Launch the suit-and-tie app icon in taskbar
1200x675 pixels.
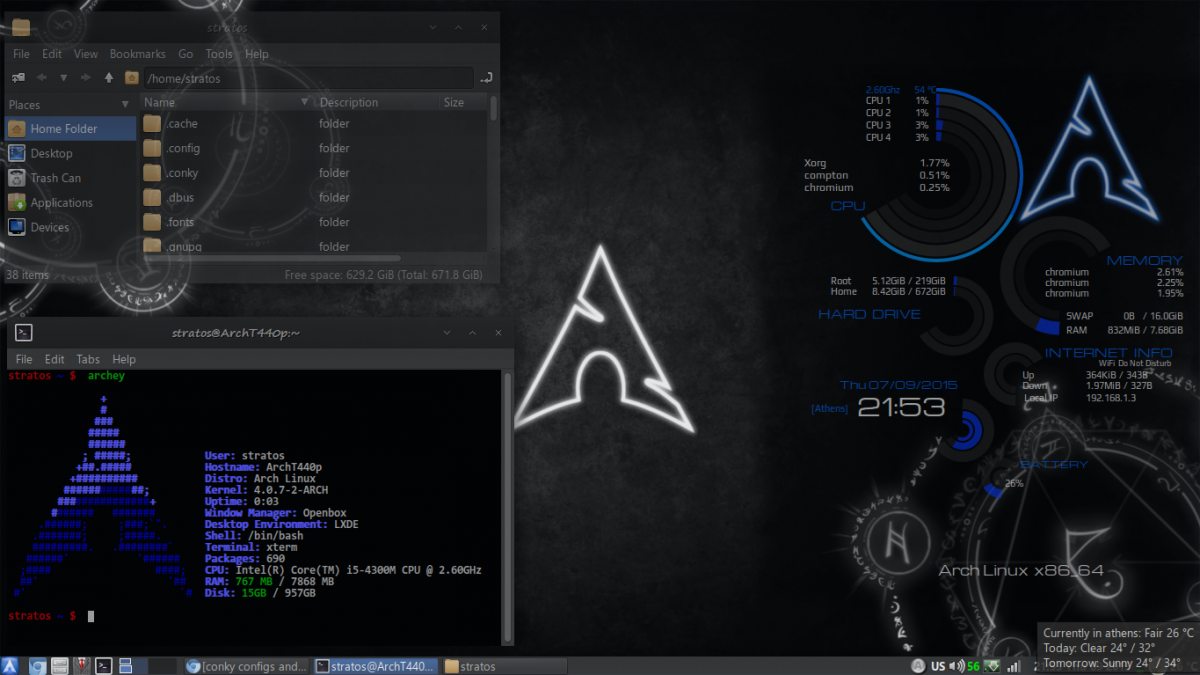point(81,665)
